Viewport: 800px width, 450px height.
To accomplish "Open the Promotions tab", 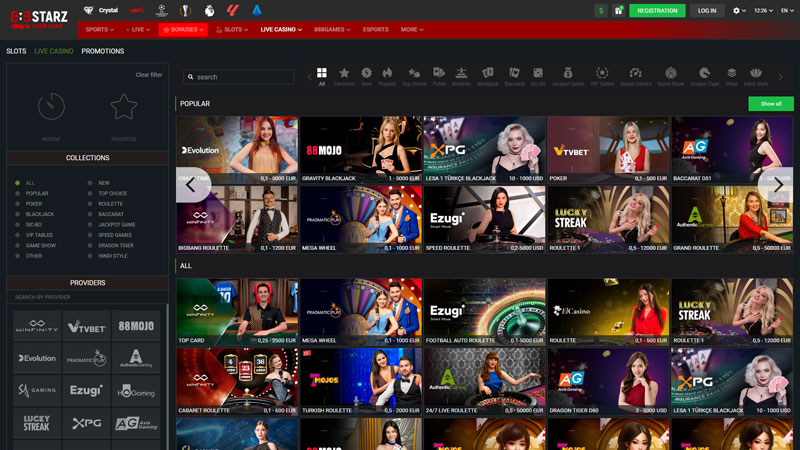I will pos(103,51).
